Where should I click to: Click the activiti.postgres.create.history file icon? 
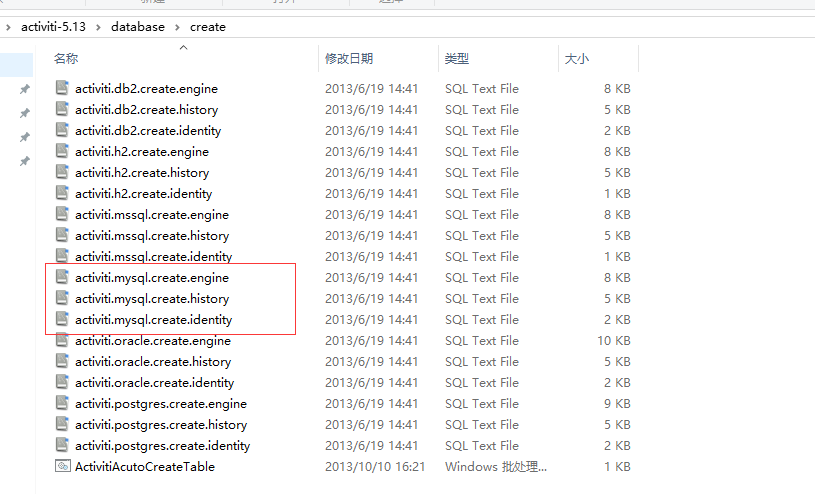coord(62,424)
